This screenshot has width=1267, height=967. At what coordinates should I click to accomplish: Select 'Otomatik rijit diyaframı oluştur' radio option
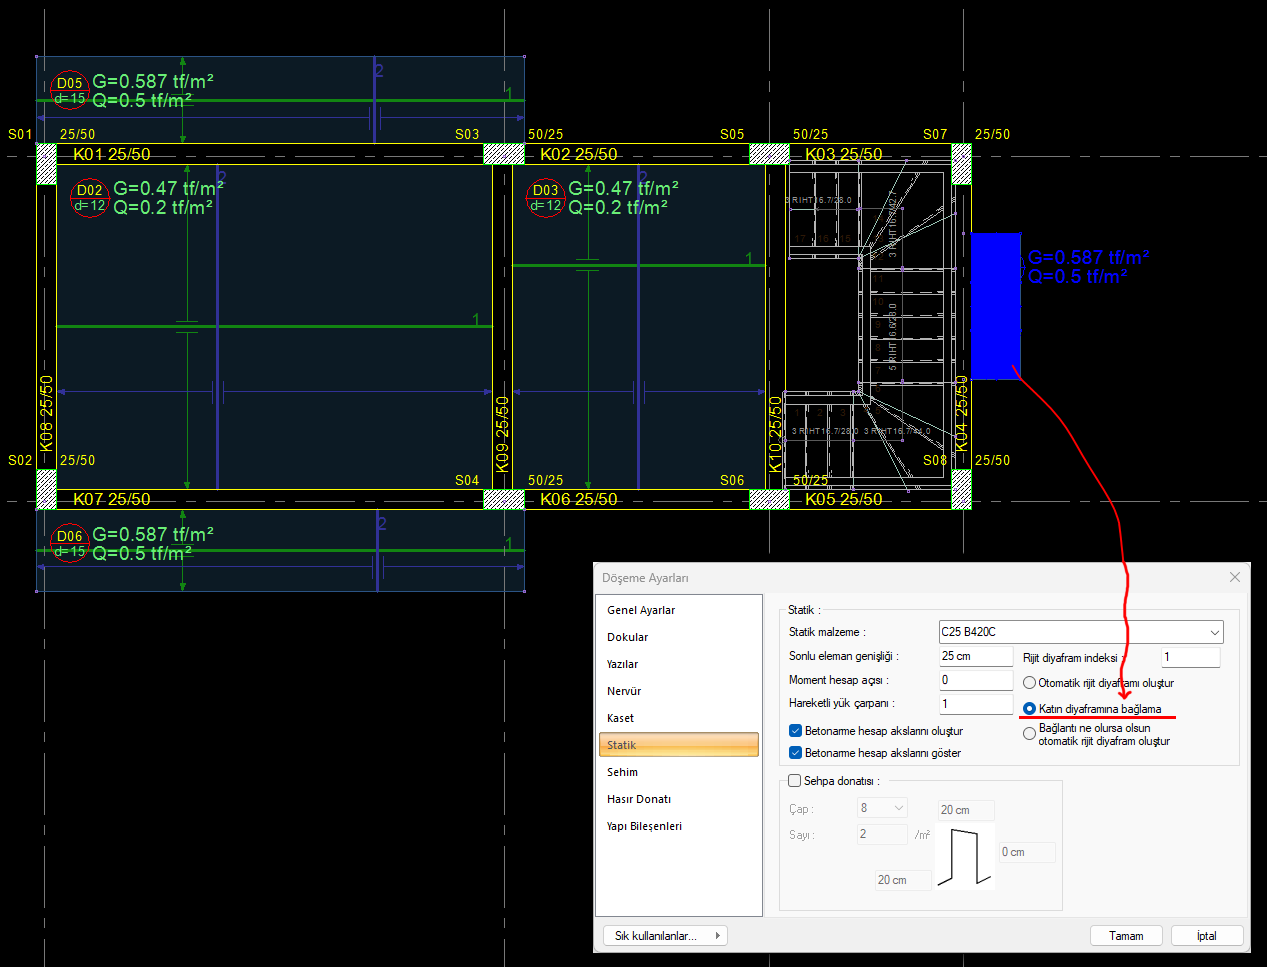pyautogui.click(x=1030, y=683)
